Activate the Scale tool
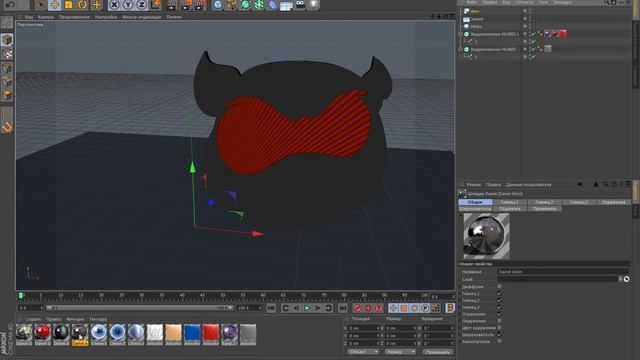The height and width of the screenshot is (360, 640). point(68,5)
